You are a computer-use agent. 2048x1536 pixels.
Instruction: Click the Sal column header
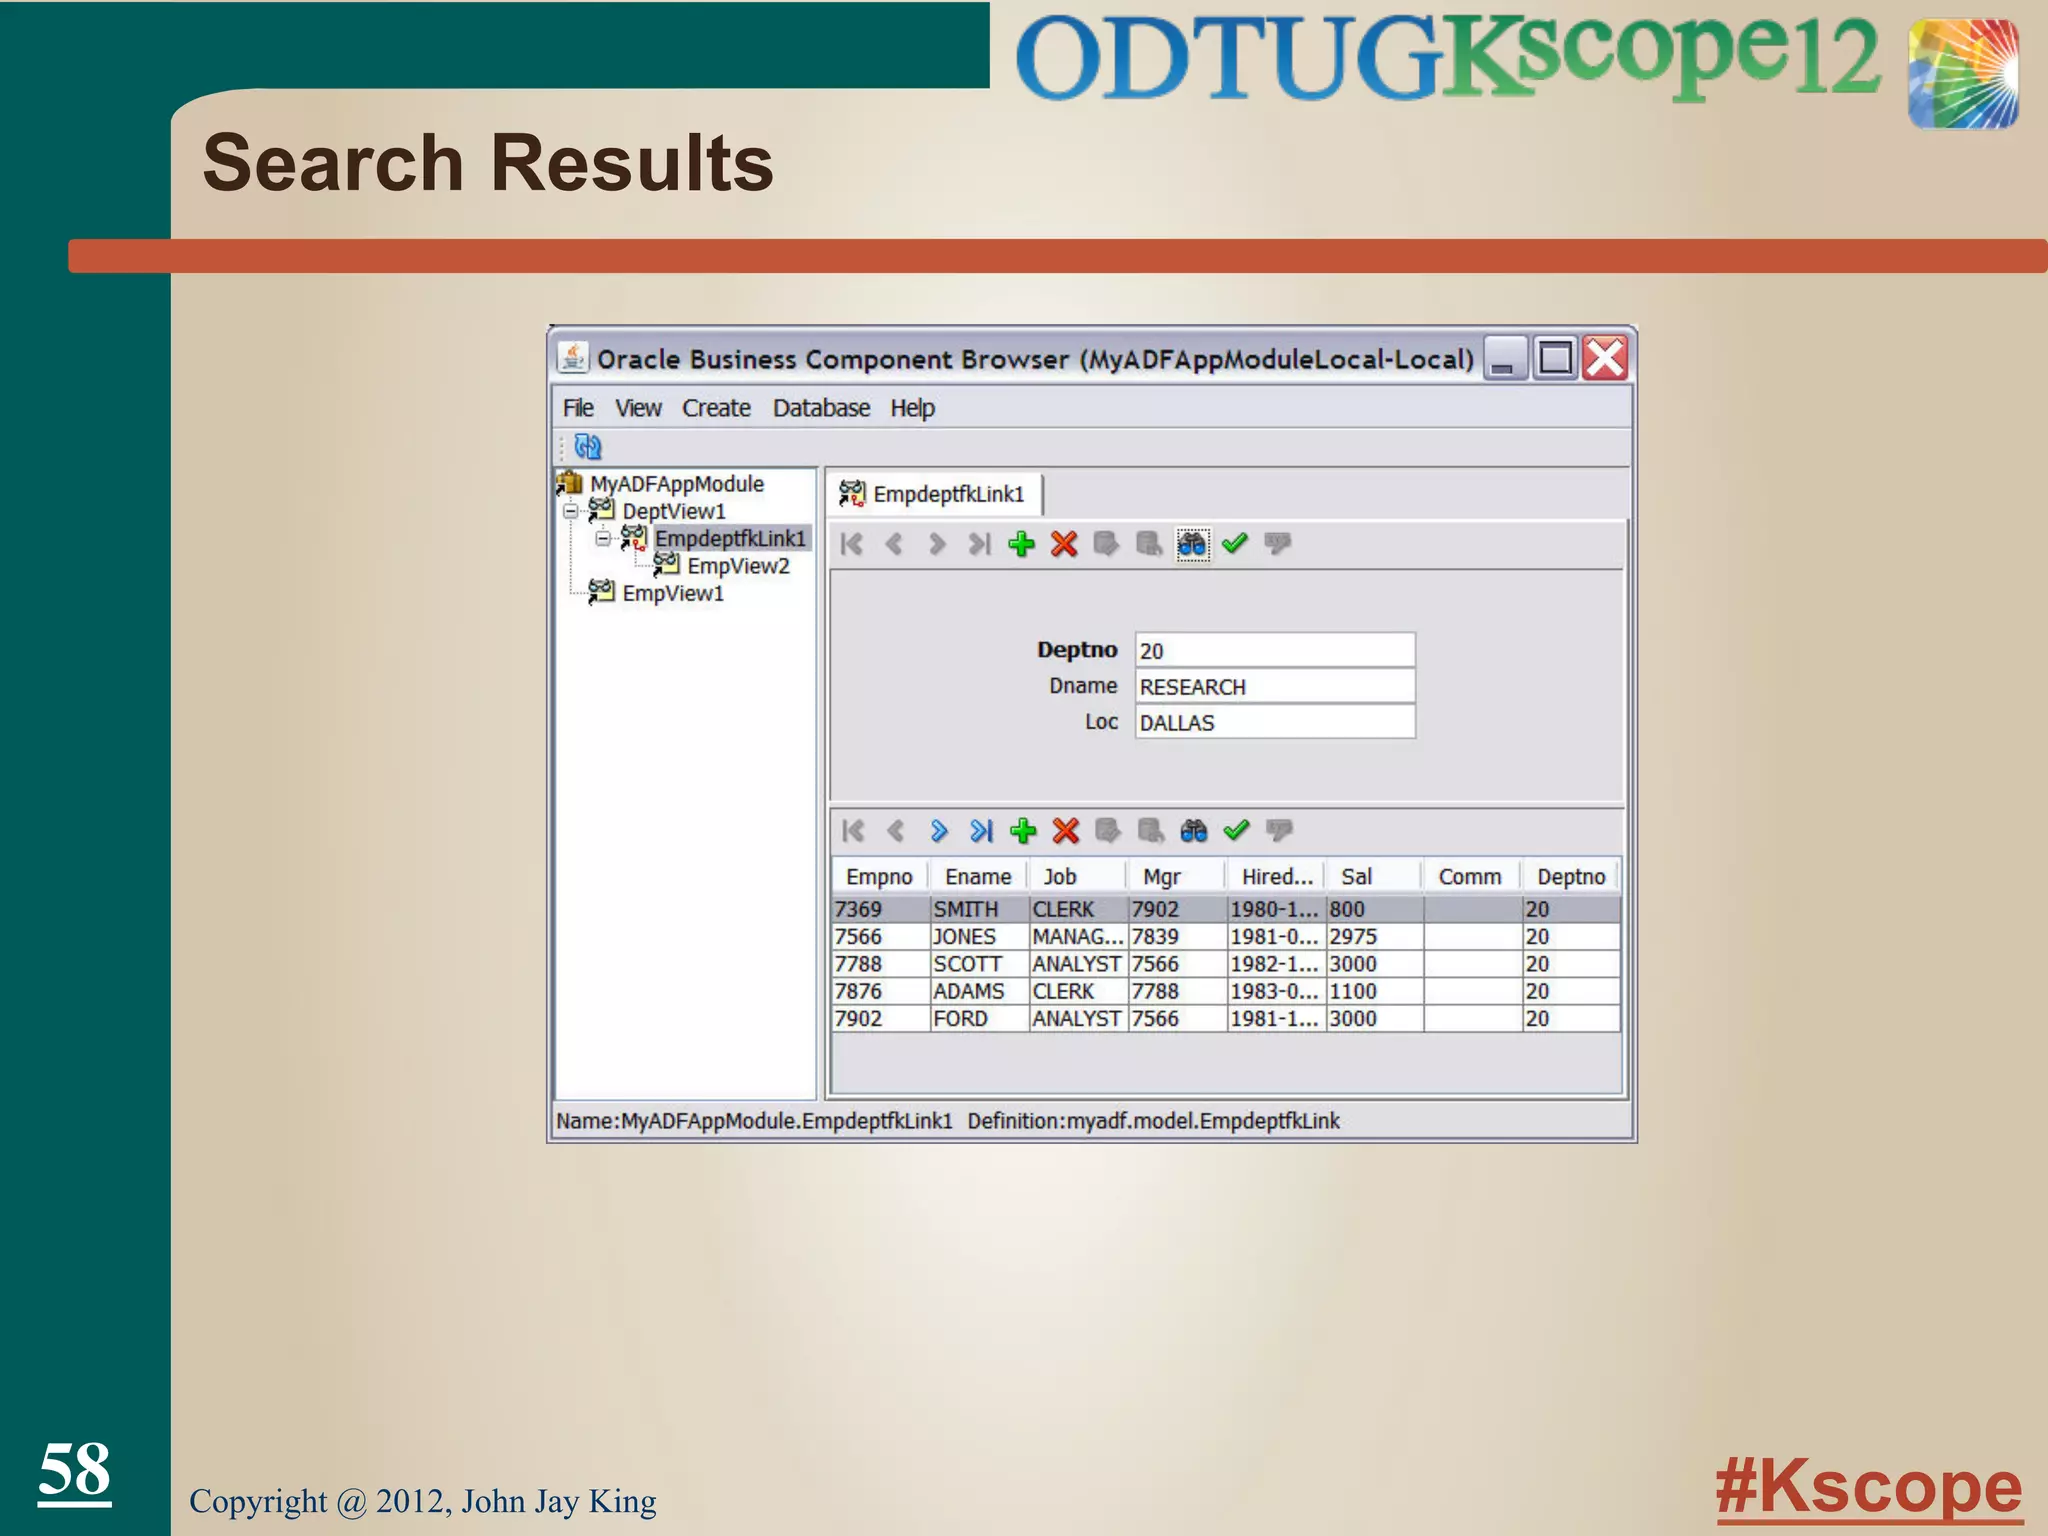pyautogui.click(x=1373, y=877)
